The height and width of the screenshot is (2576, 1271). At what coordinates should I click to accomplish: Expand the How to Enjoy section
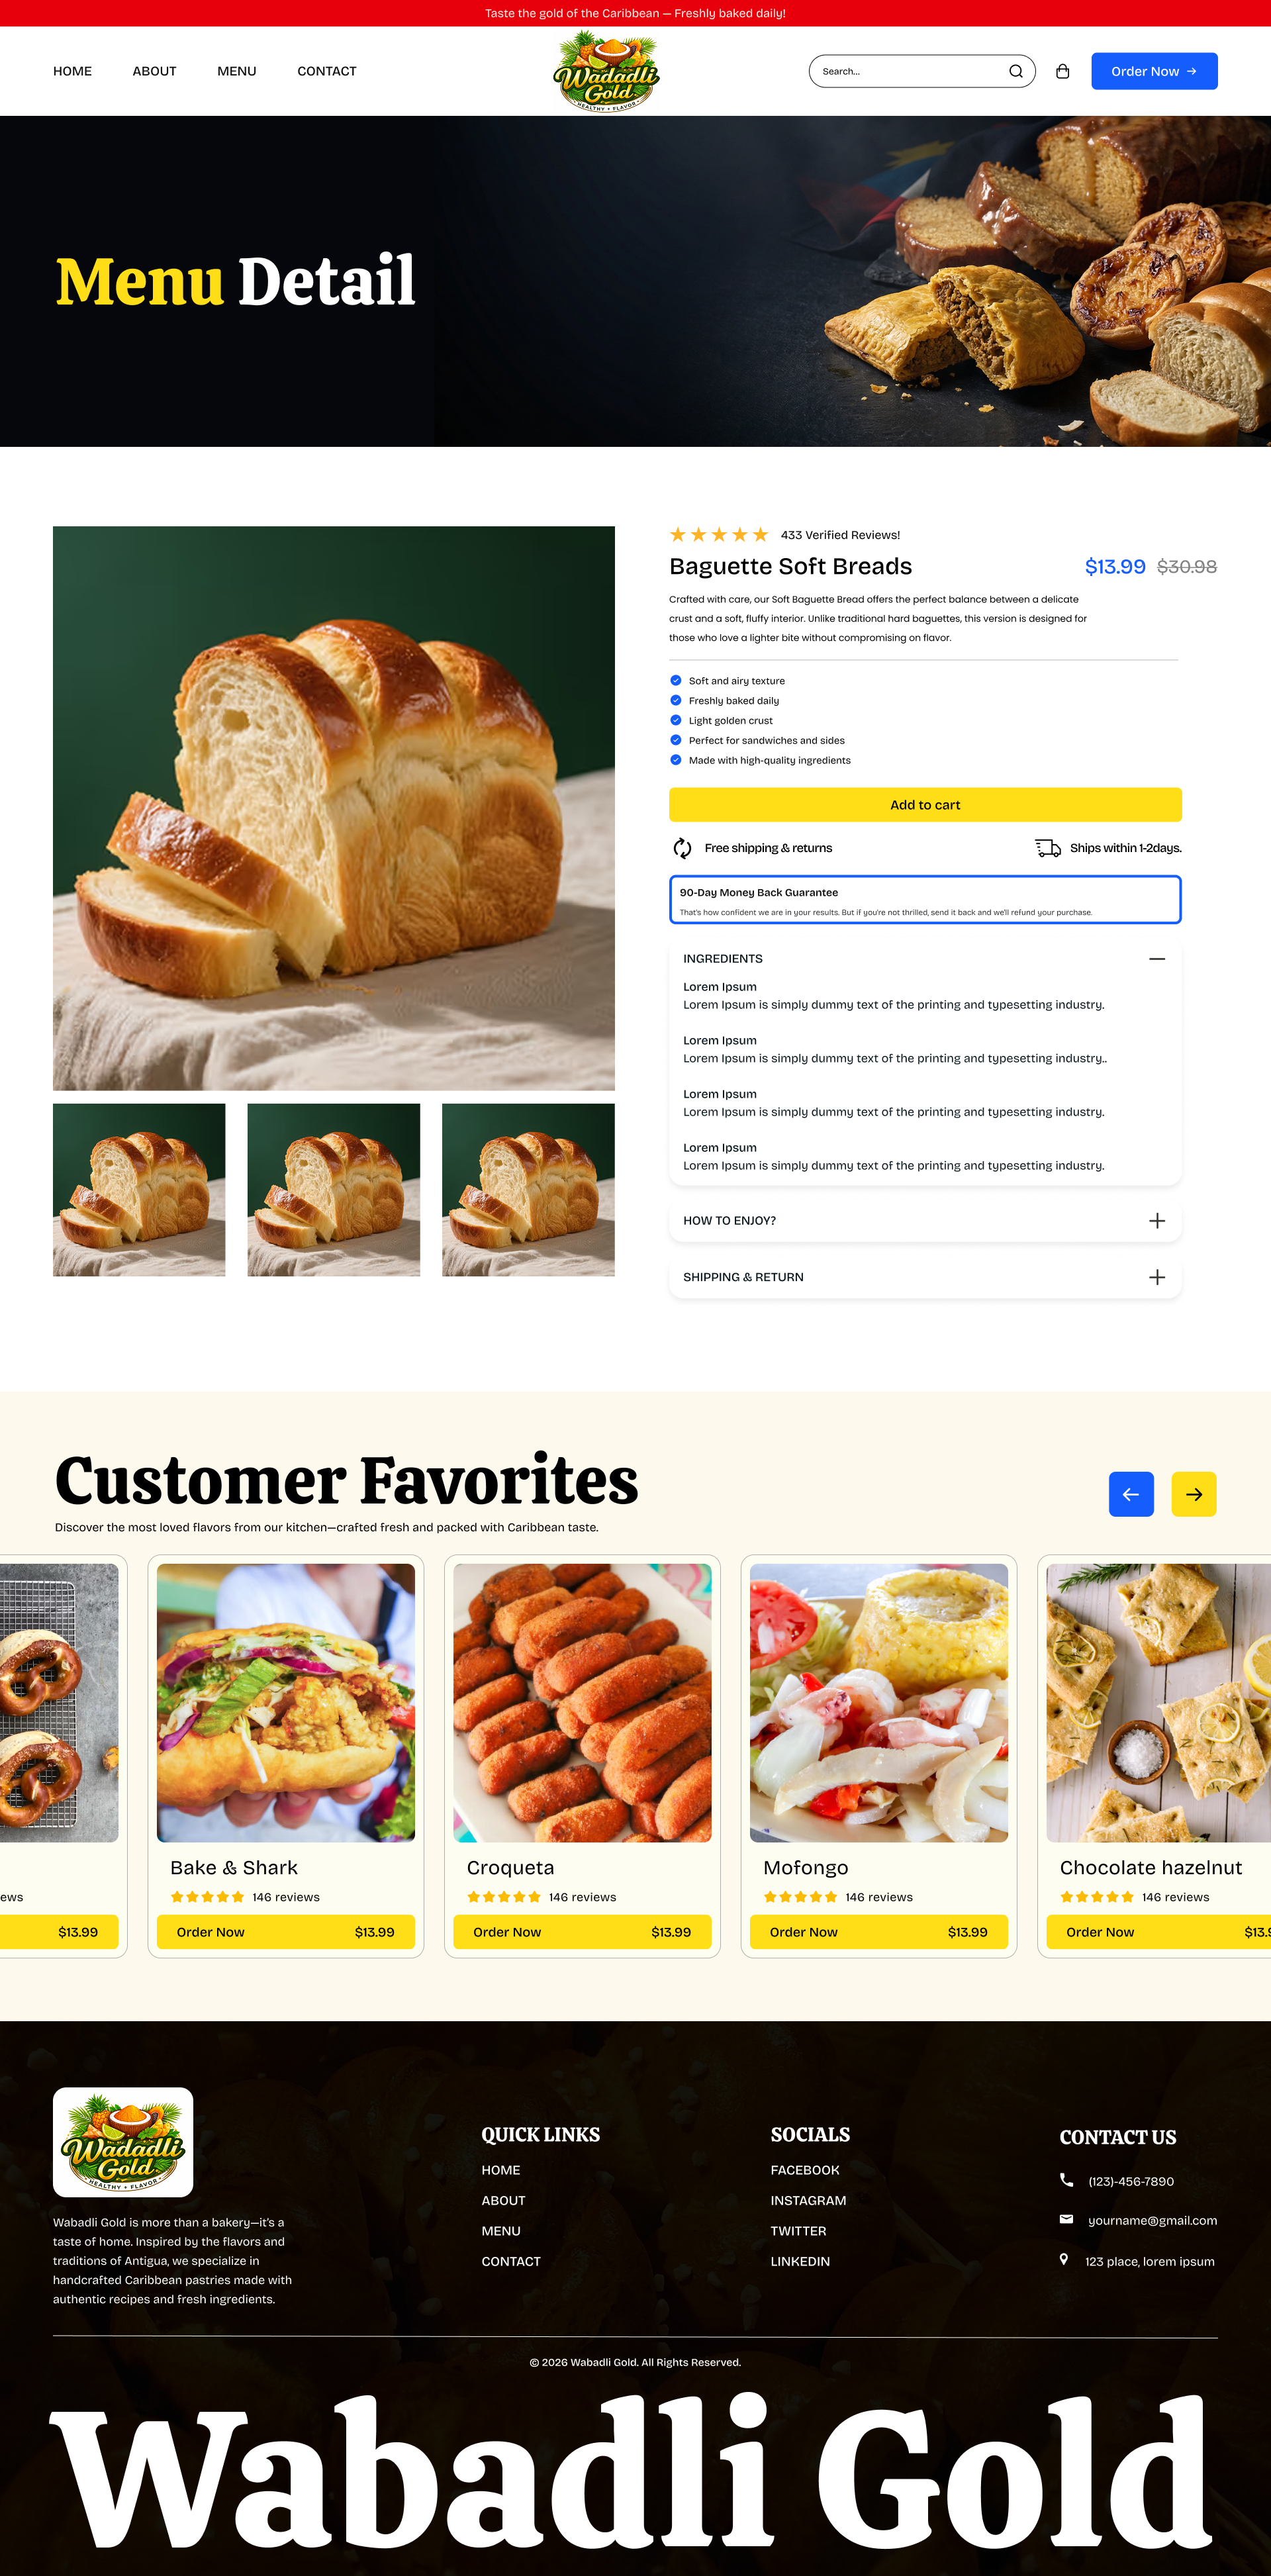[x=1157, y=1220]
